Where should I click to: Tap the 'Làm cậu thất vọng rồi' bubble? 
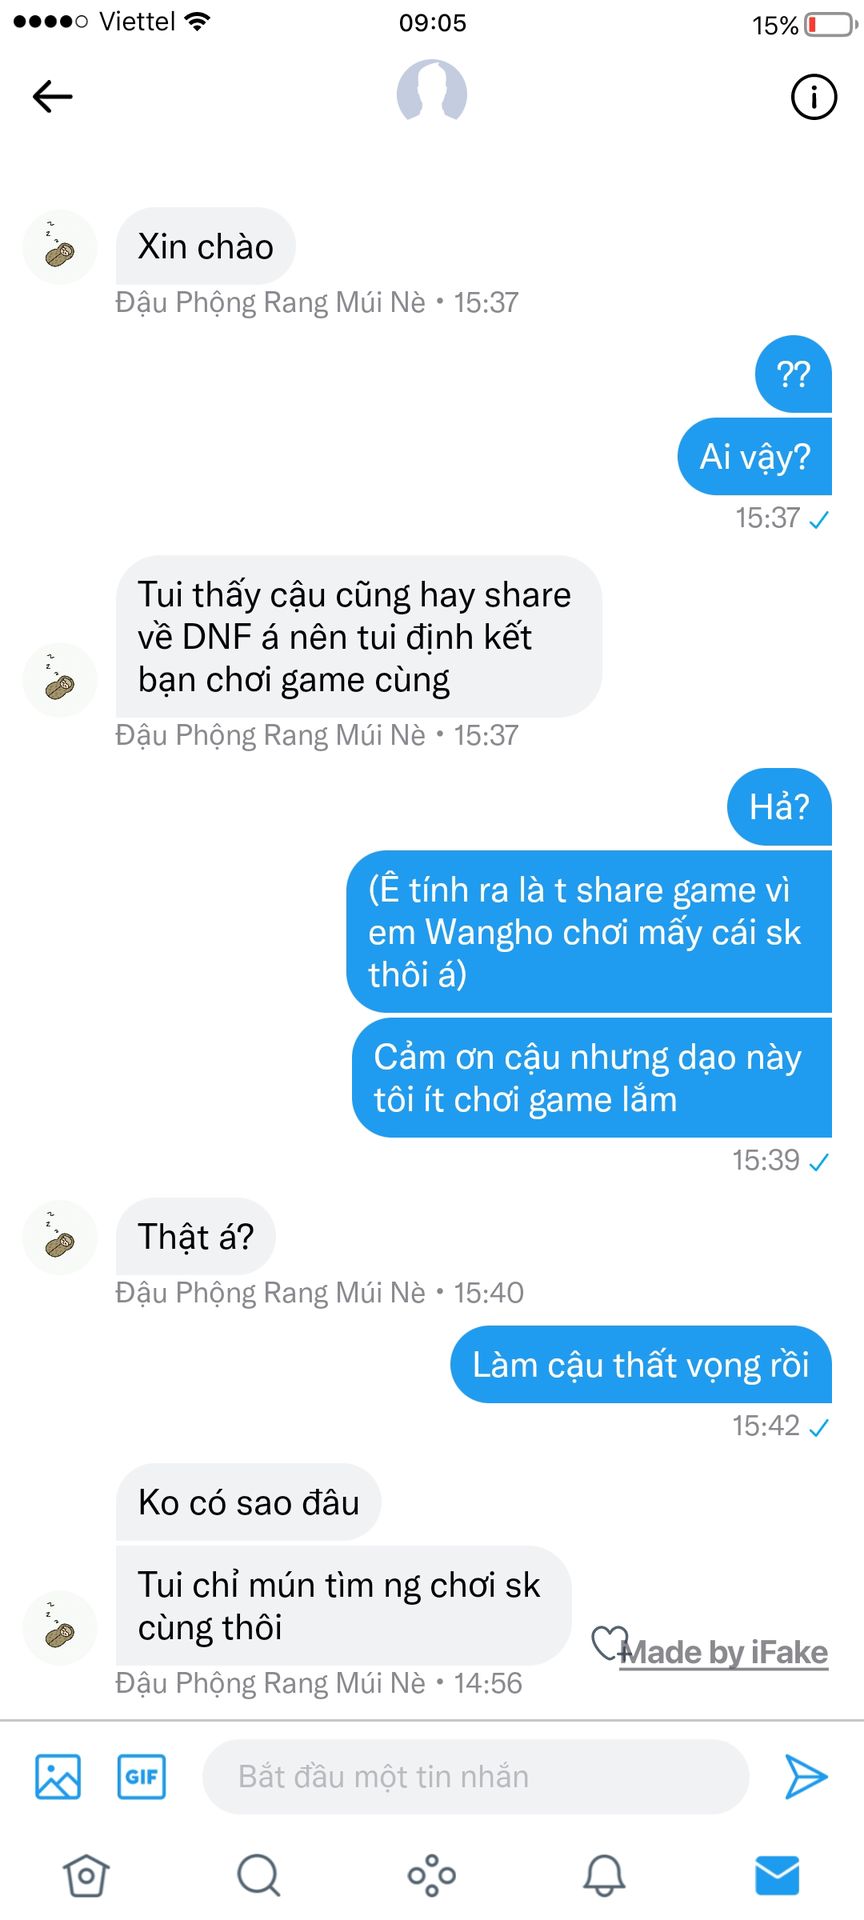click(x=641, y=1365)
